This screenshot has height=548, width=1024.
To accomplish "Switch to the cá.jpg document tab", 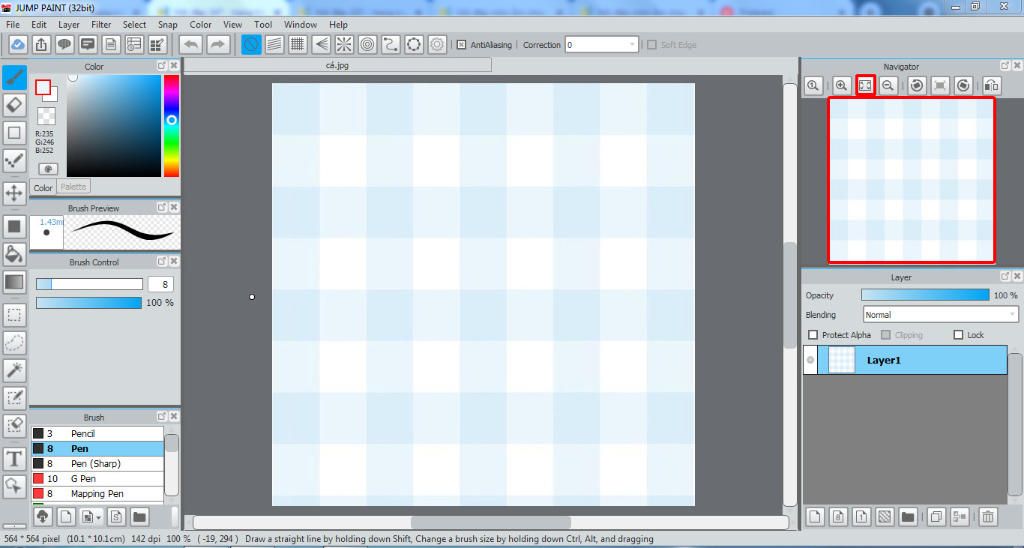I will pyautogui.click(x=337, y=65).
